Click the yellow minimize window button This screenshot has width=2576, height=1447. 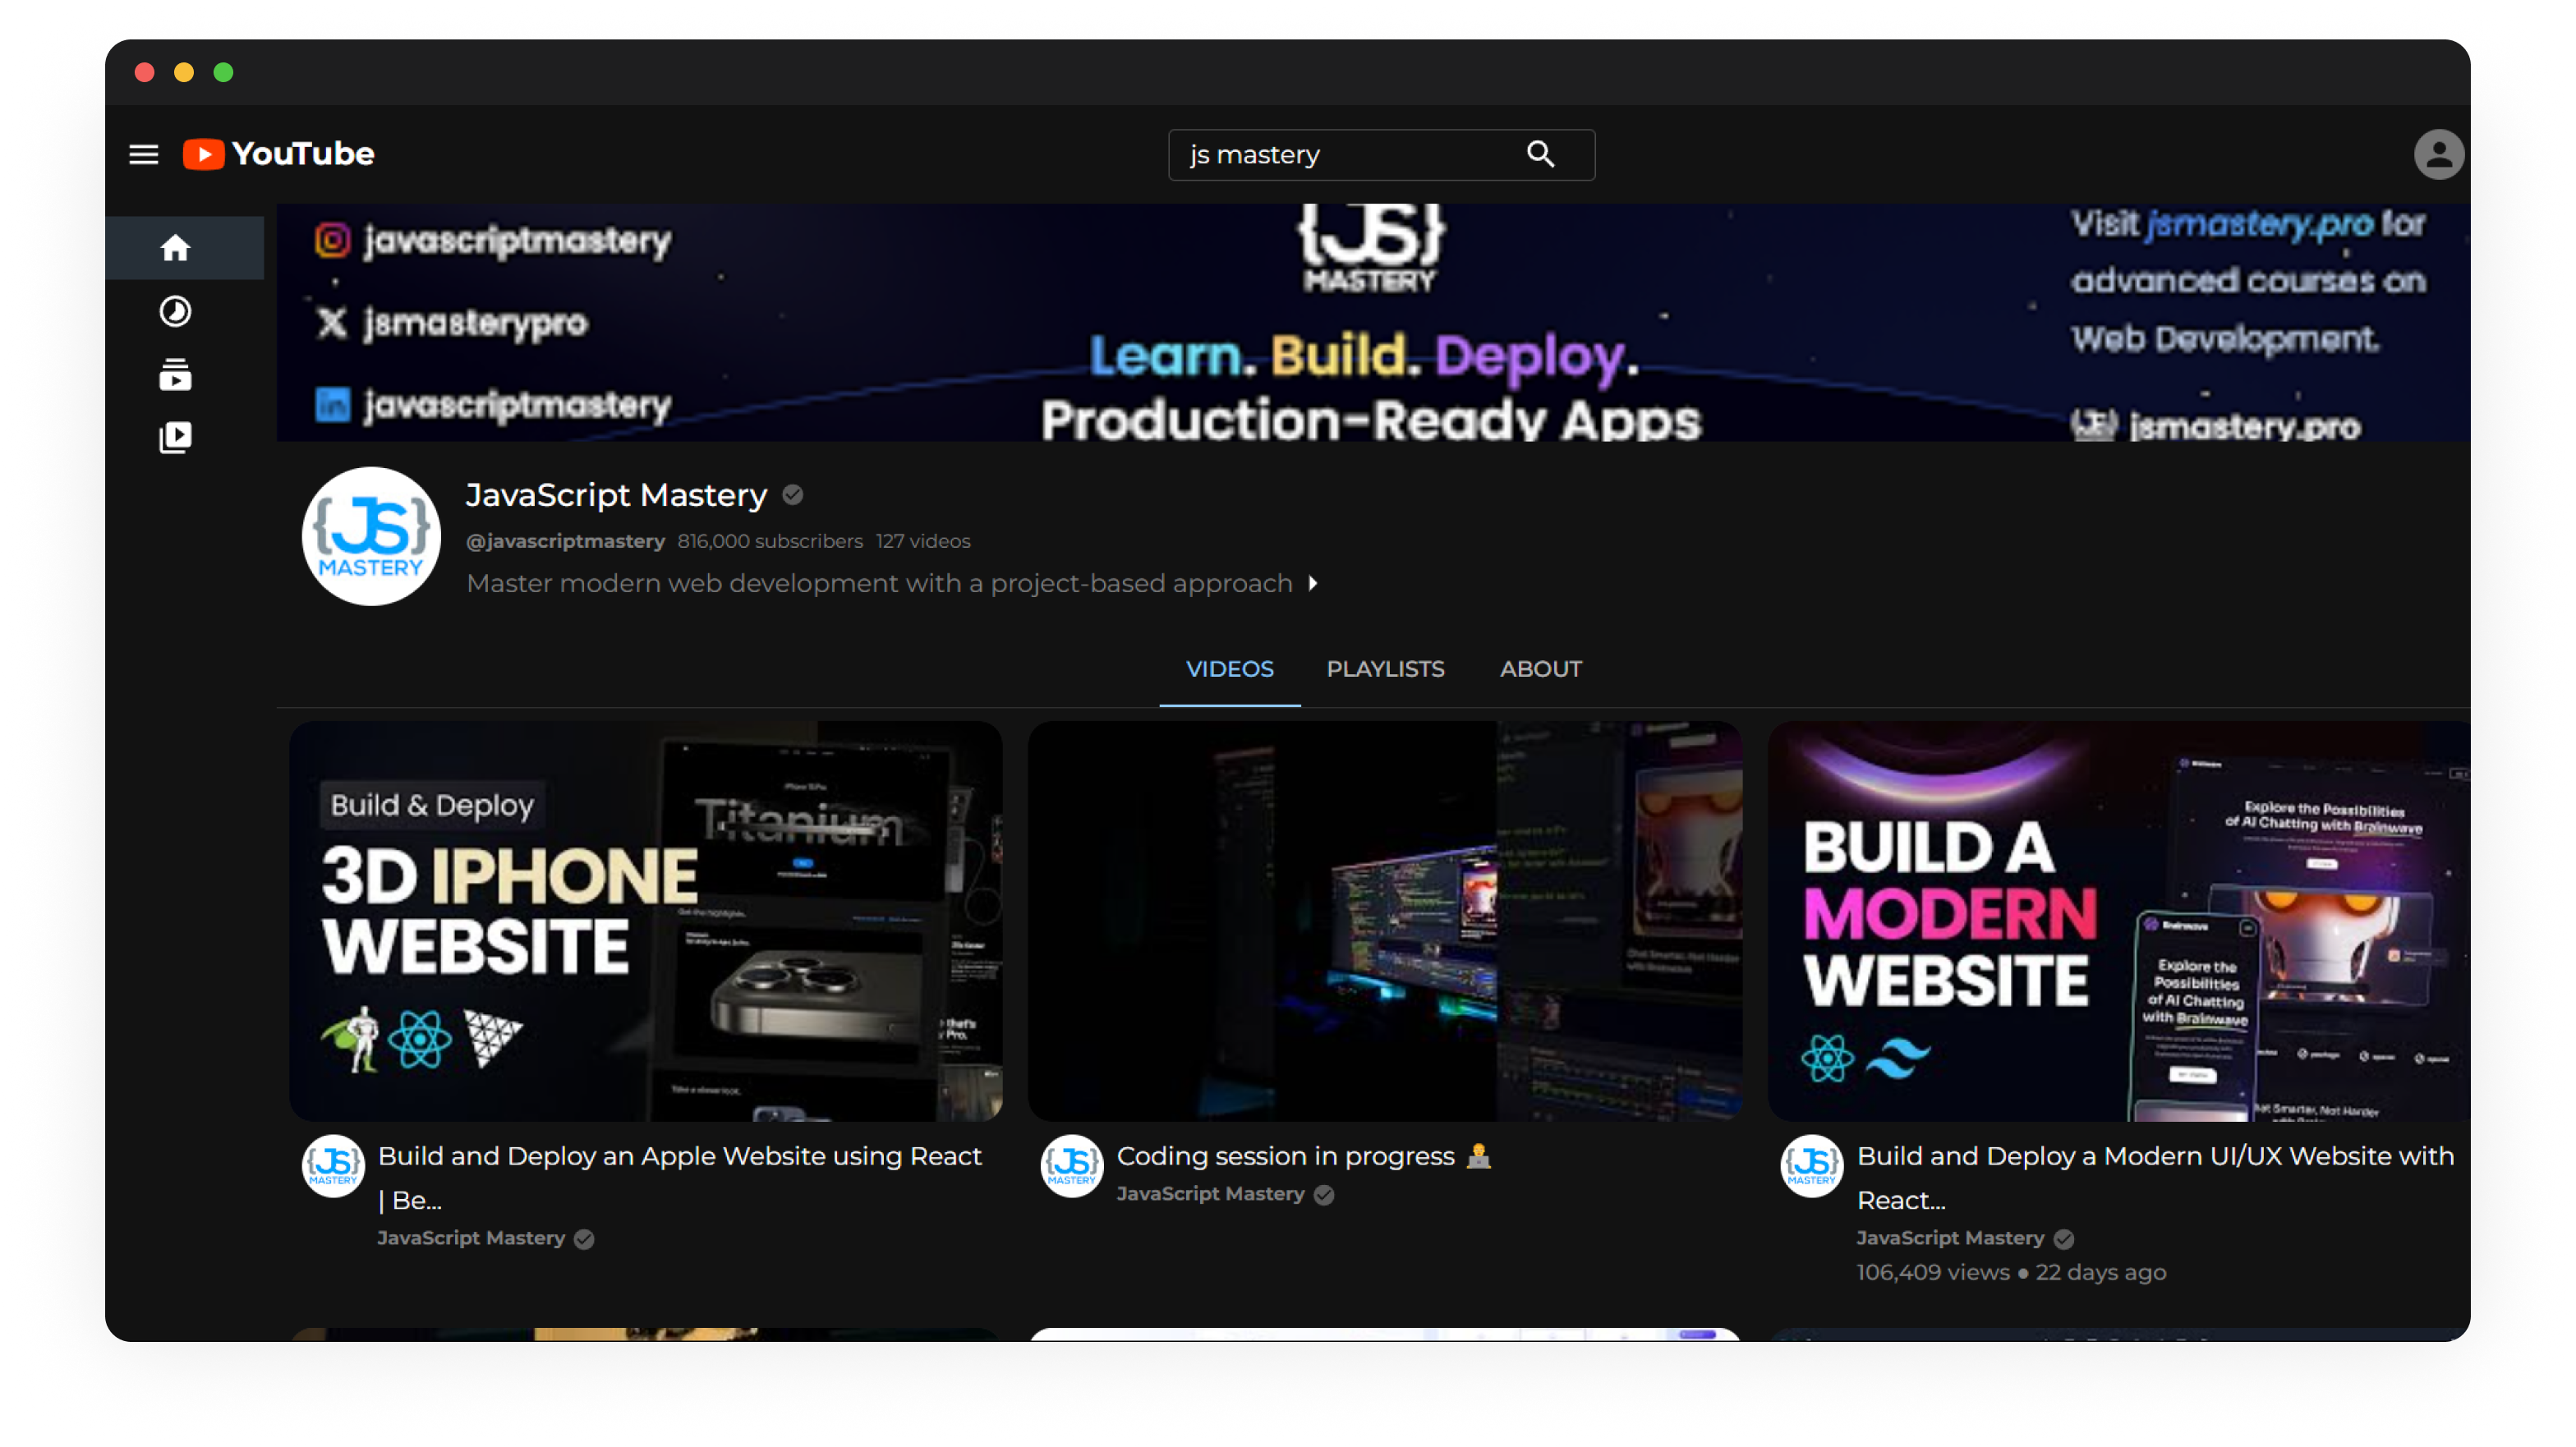184,72
